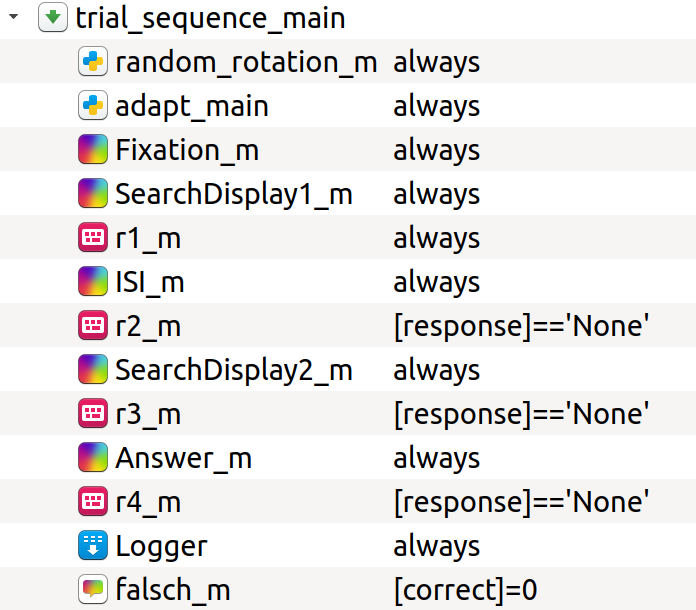
Task: Select the Answer_m sketchpad item
Action: coord(183,458)
